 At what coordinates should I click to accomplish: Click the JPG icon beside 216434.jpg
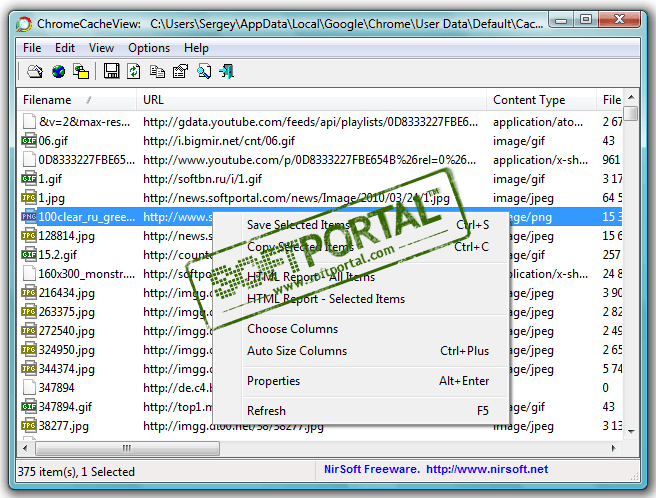point(28,293)
